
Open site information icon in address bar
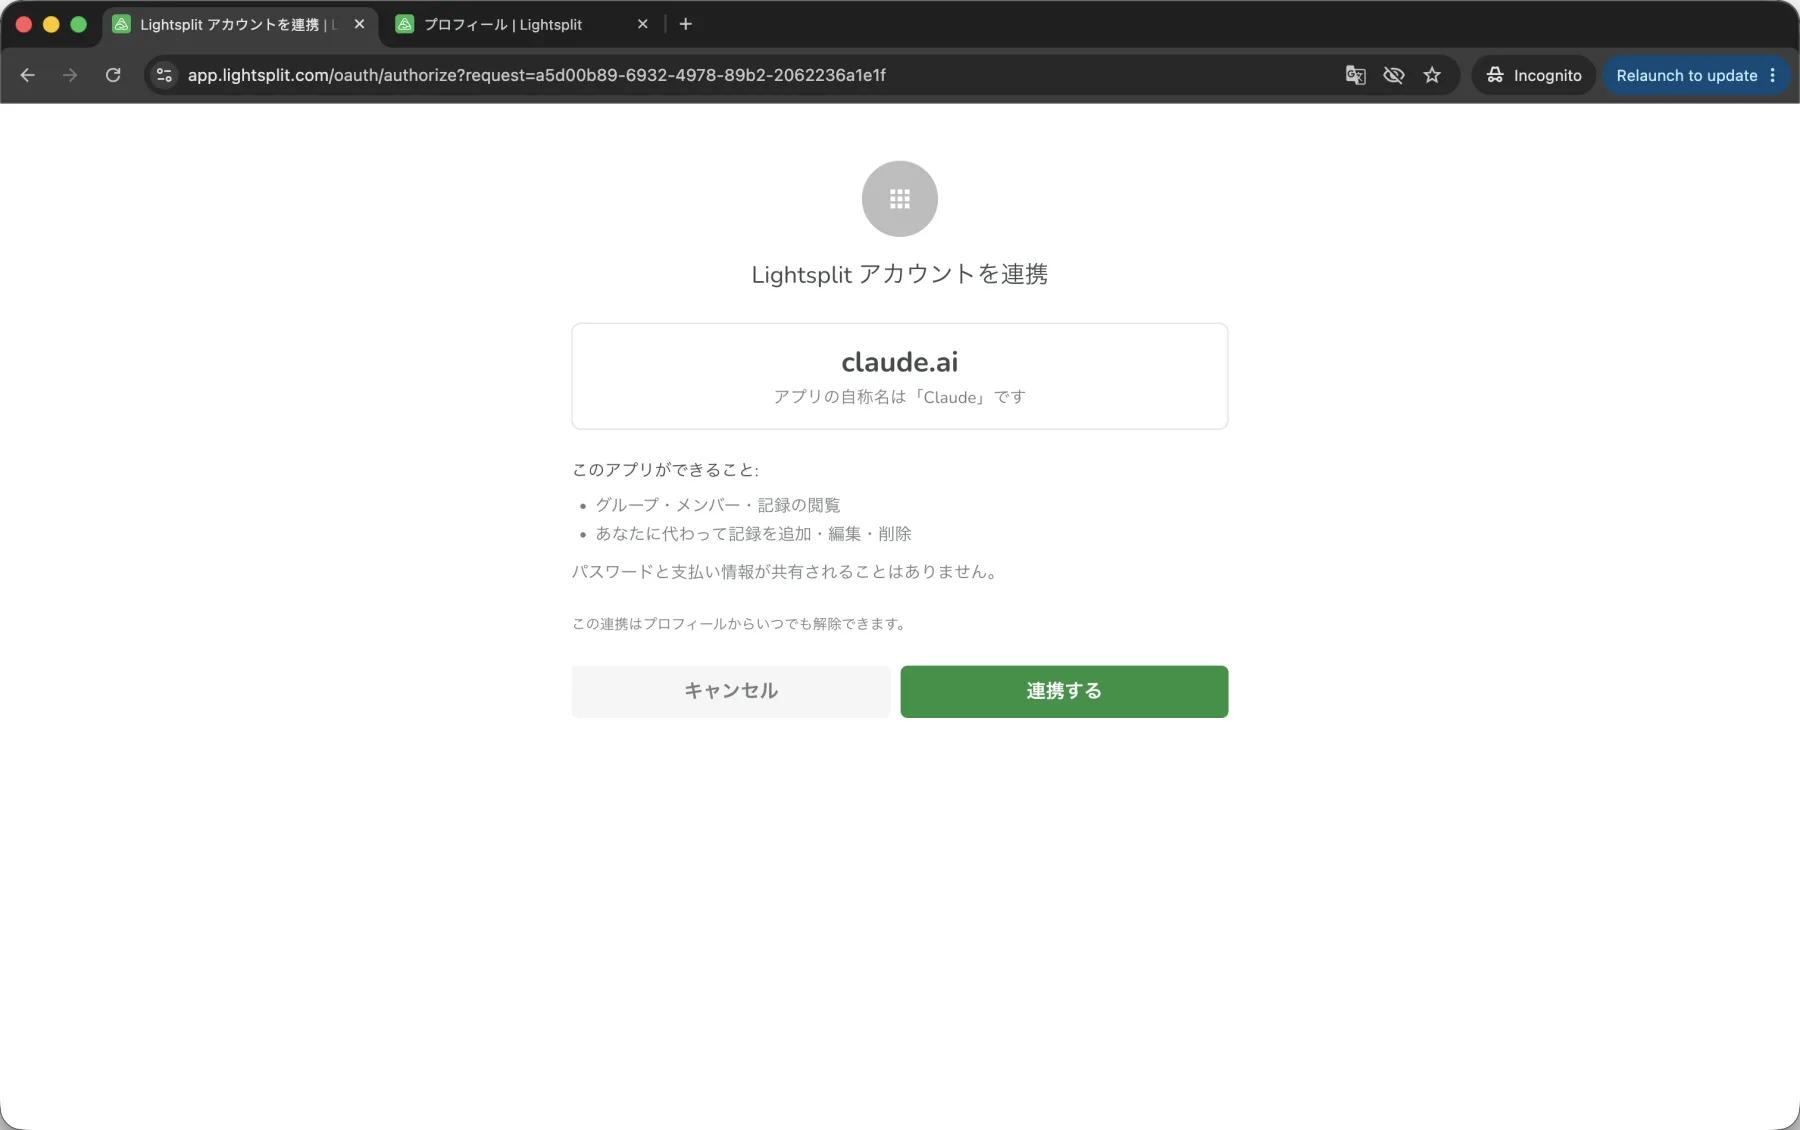(165, 75)
